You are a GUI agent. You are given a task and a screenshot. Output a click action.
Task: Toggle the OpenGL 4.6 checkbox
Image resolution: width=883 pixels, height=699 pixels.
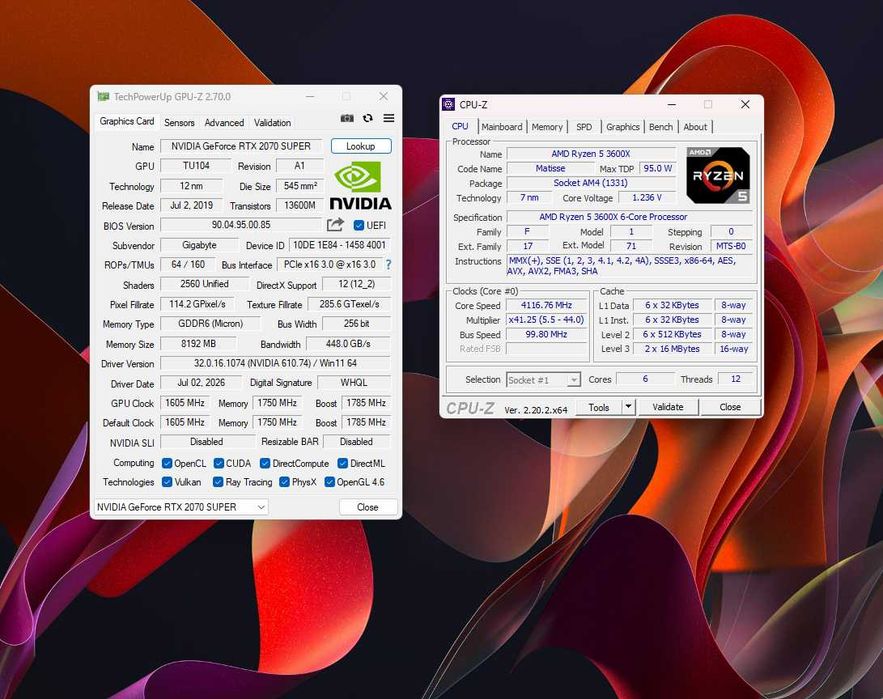point(330,482)
